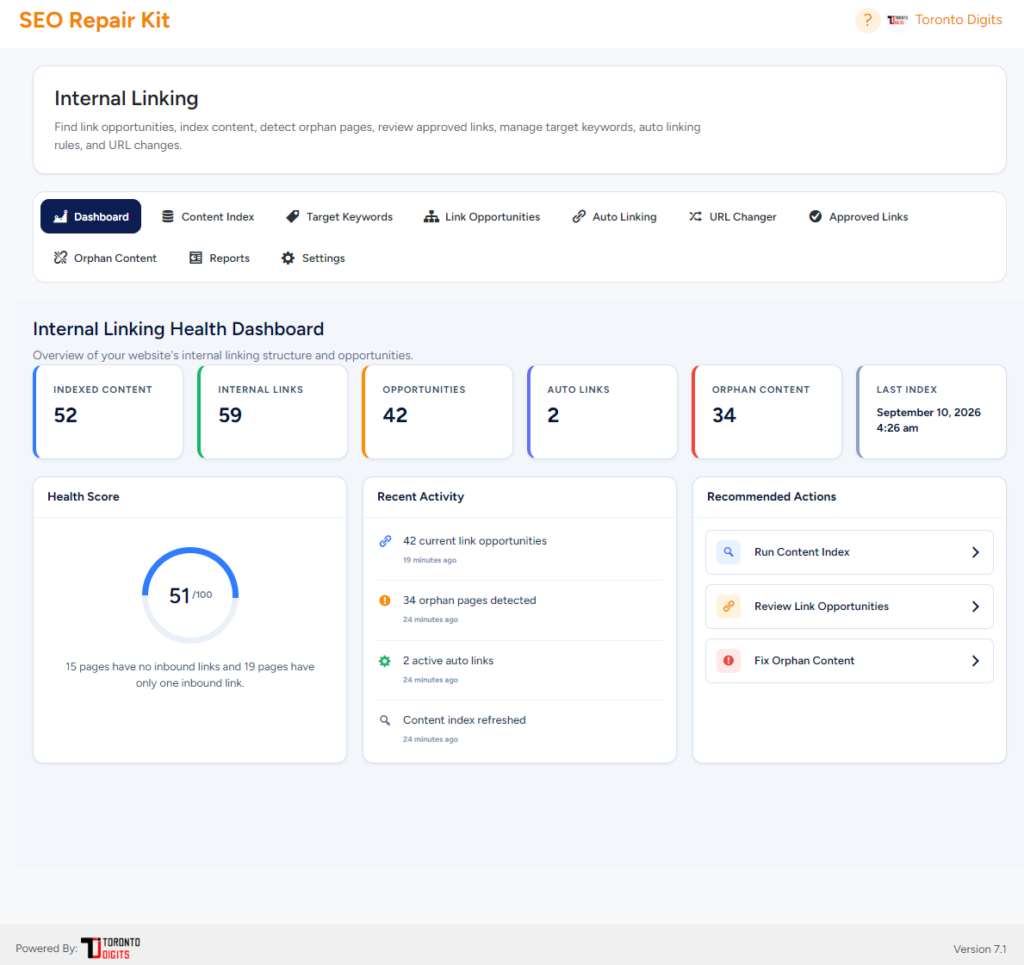The height and width of the screenshot is (965, 1024).
Task: Click the green gear icon for auto links
Action: (x=385, y=661)
